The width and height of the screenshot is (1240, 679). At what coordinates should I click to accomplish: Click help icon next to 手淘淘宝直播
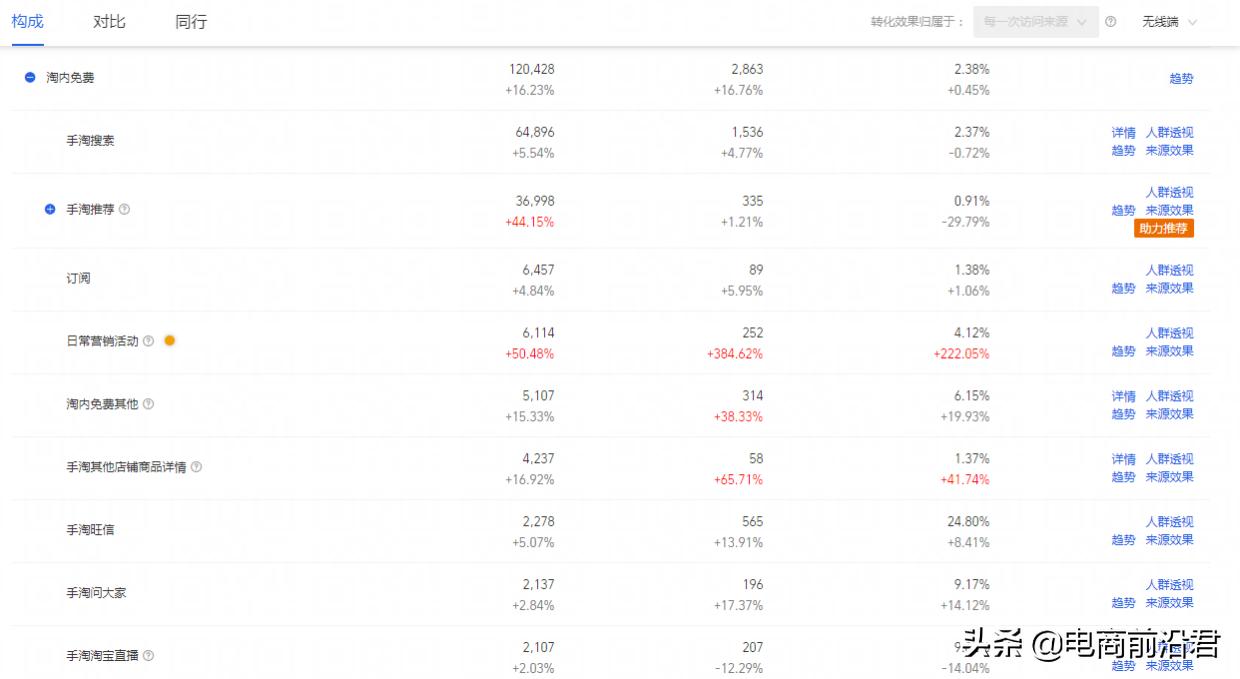click(x=149, y=656)
